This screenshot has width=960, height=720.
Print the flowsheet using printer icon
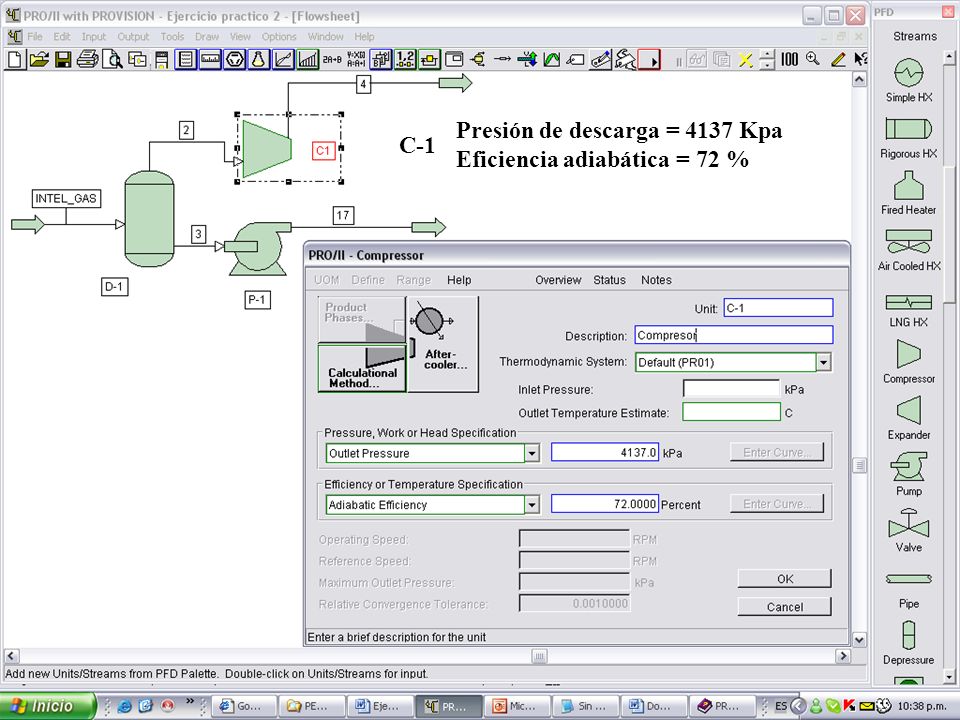click(x=88, y=59)
